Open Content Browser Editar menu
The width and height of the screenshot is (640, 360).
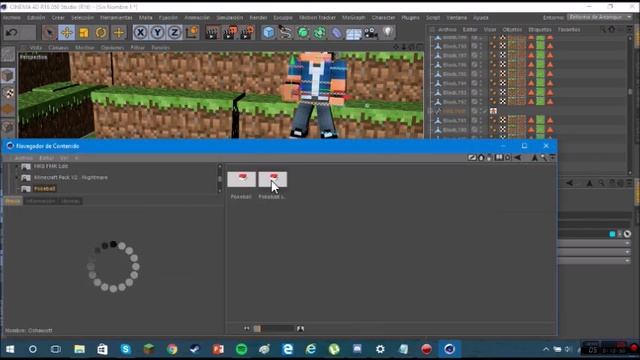46,158
